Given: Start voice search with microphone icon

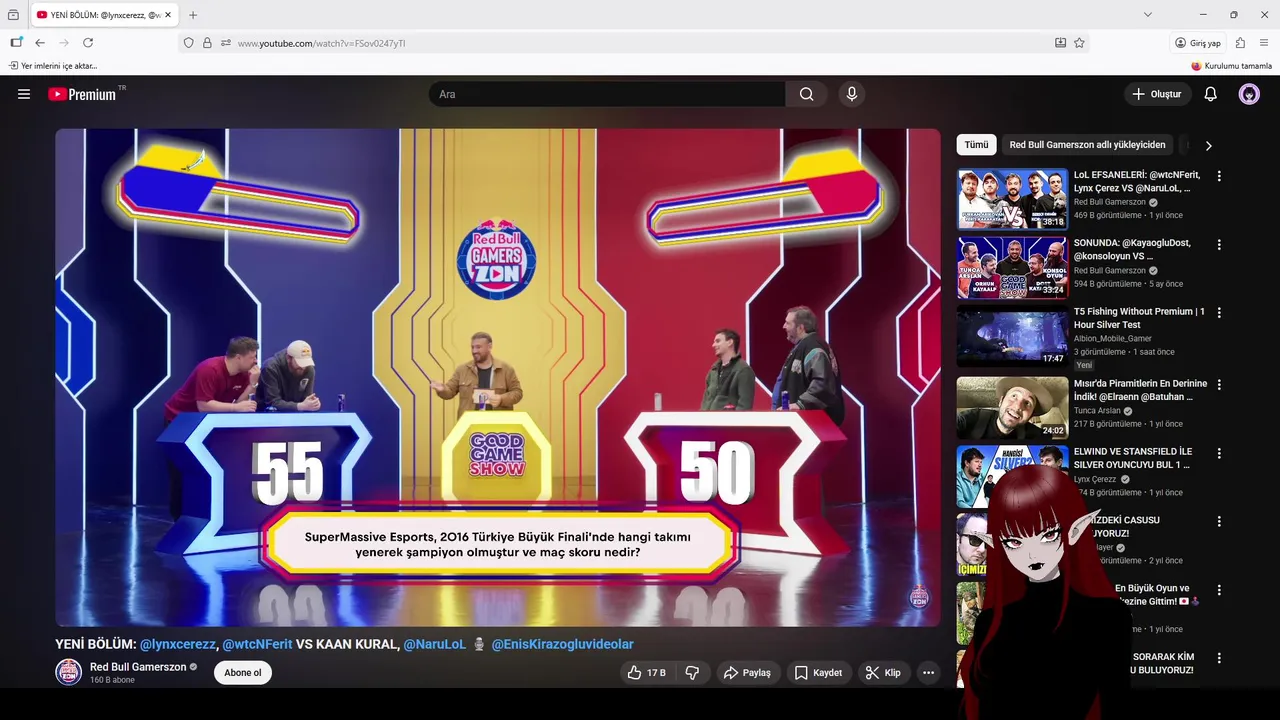Looking at the screenshot, I should (x=852, y=94).
